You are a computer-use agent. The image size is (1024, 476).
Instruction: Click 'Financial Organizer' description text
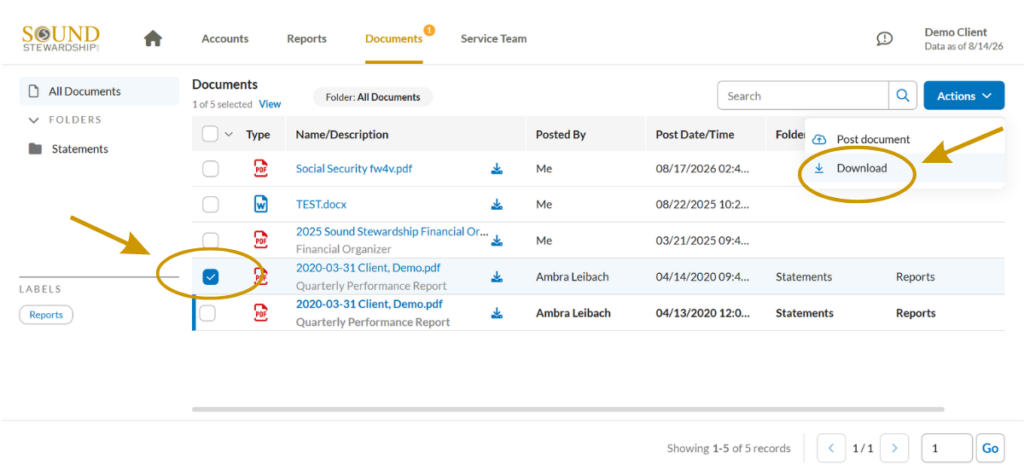[344, 249]
